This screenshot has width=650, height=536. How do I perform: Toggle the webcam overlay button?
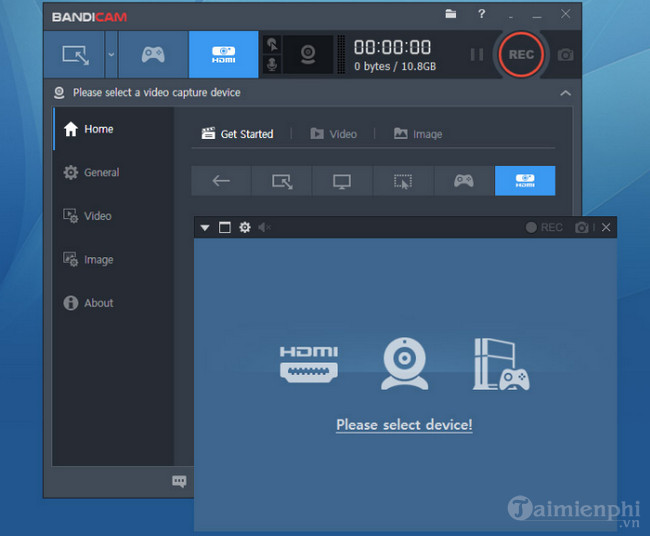[308, 54]
